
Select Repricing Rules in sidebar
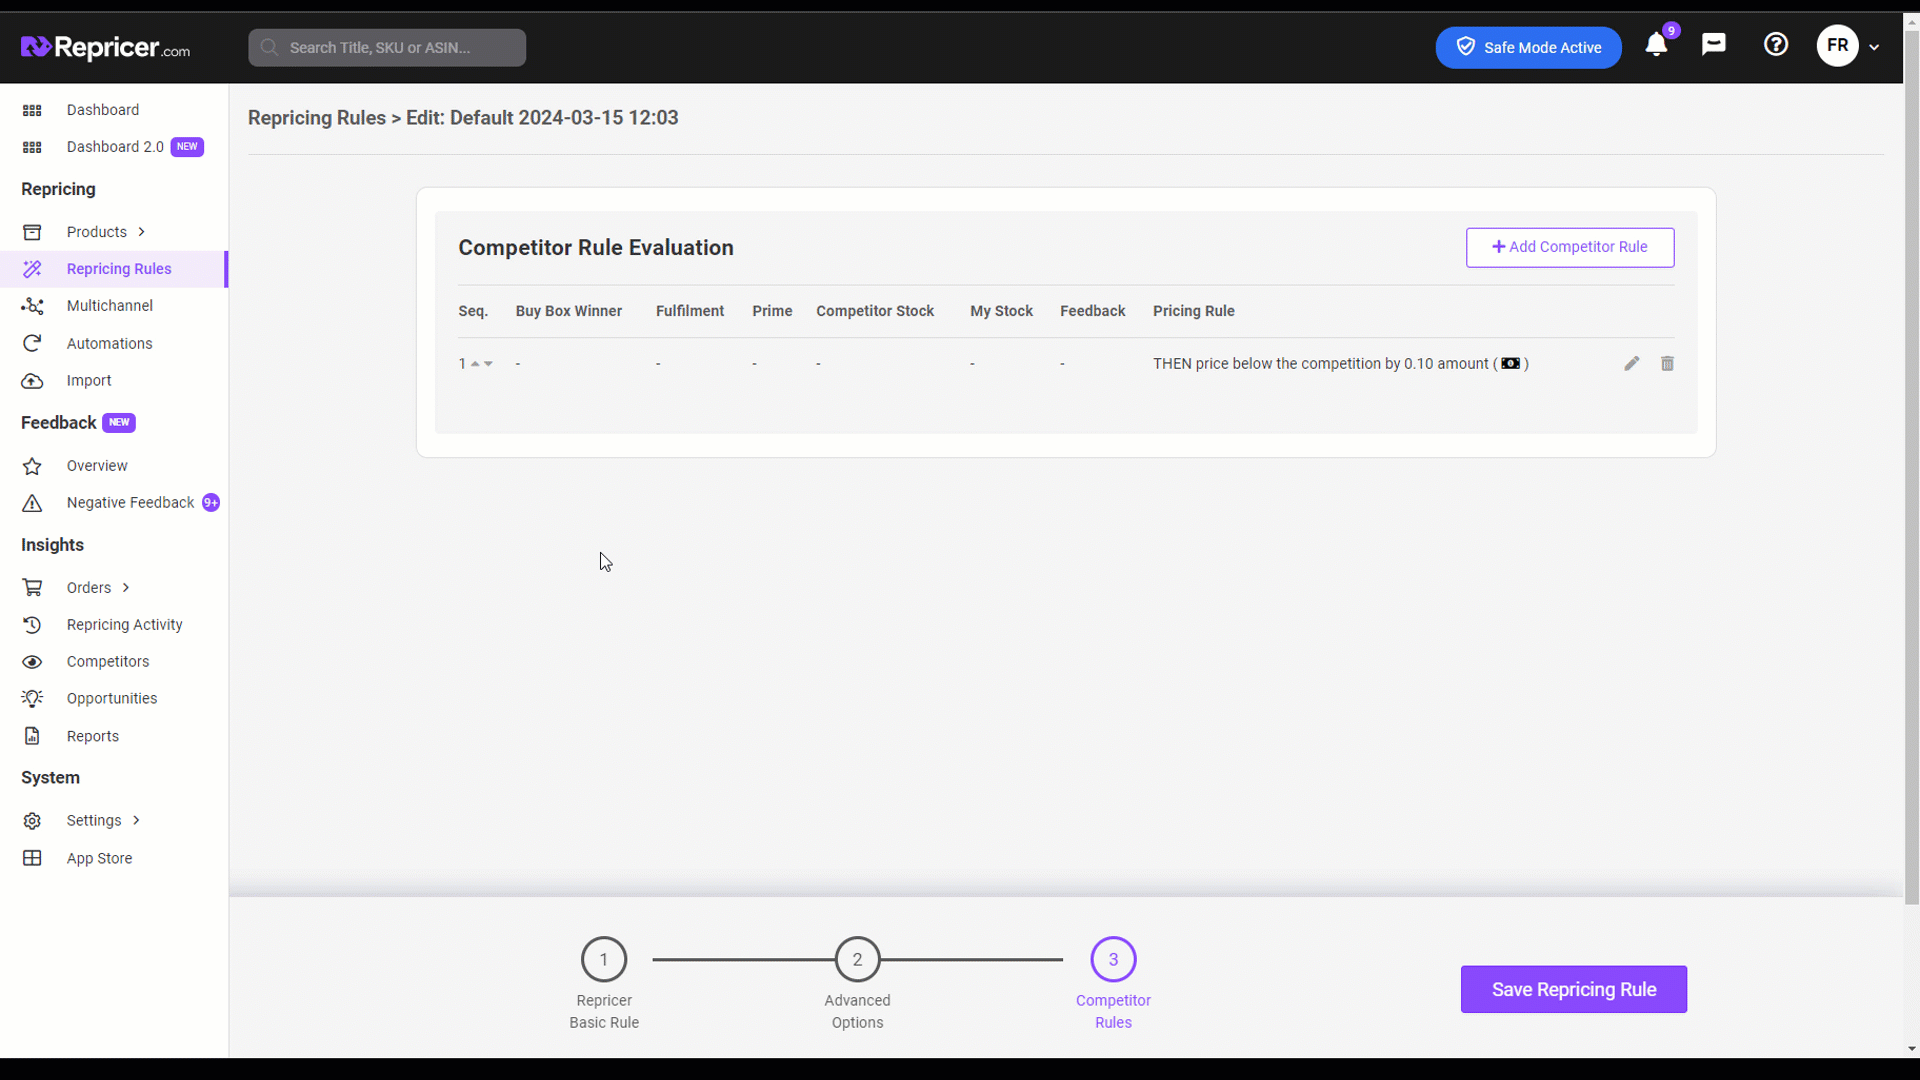[119, 269]
